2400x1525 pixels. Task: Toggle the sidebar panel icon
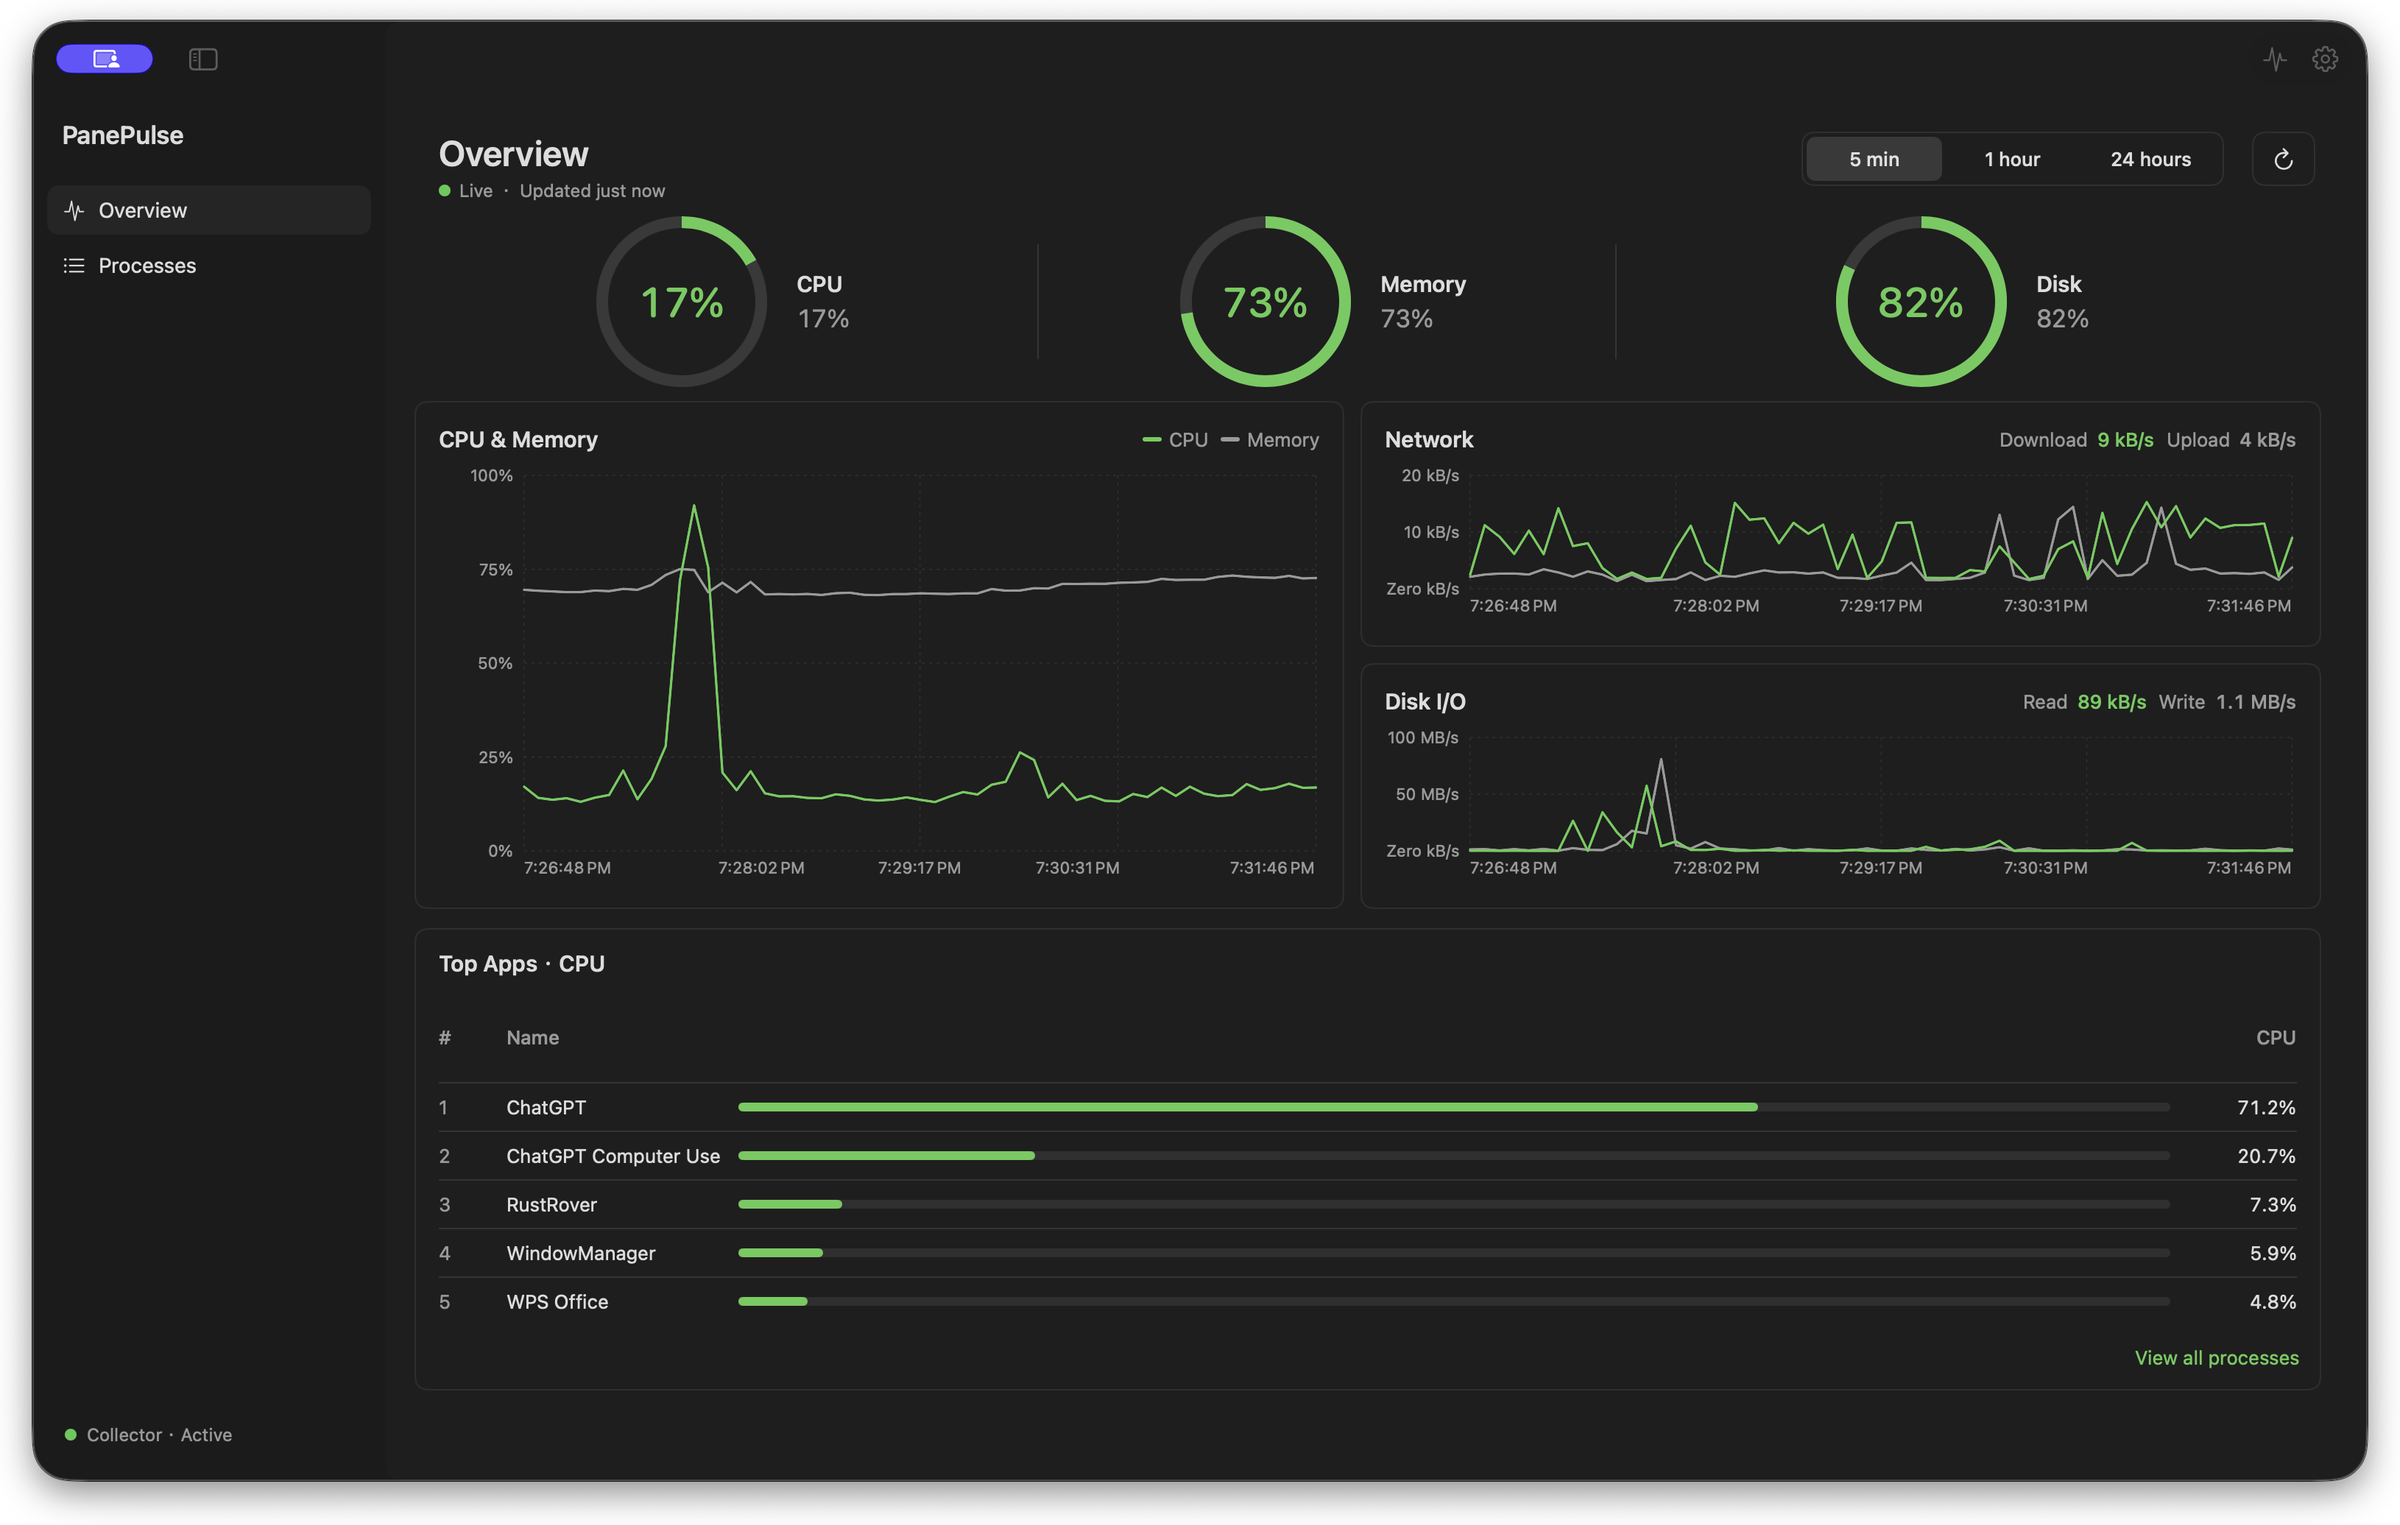coord(203,60)
